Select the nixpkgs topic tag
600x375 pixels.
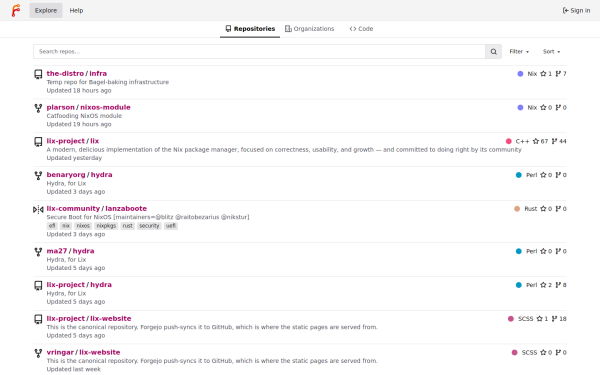(106, 226)
